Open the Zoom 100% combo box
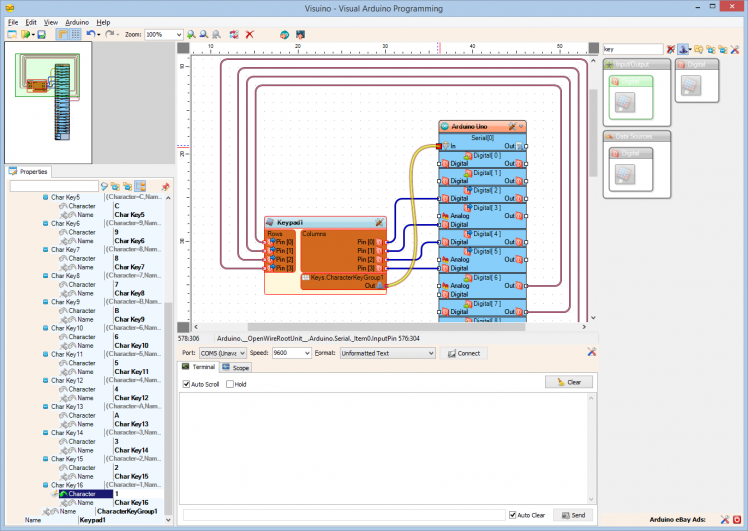This screenshot has width=748, height=531. pos(164,34)
